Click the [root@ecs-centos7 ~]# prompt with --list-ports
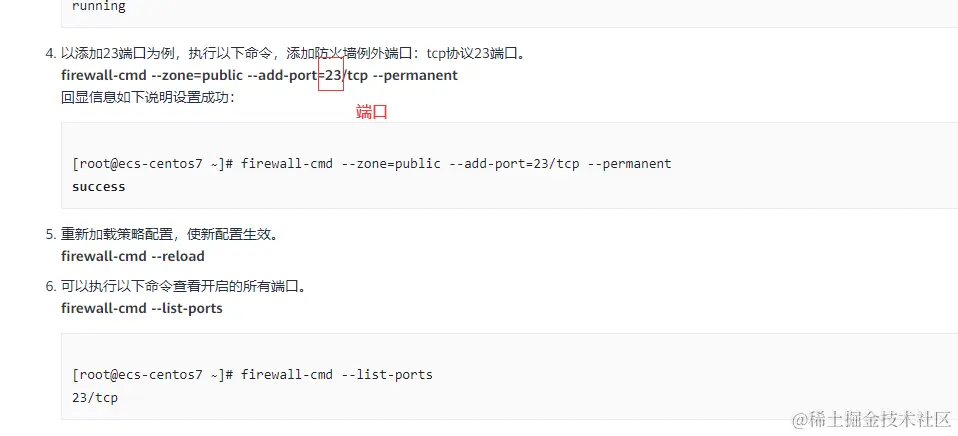 tap(153, 374)
